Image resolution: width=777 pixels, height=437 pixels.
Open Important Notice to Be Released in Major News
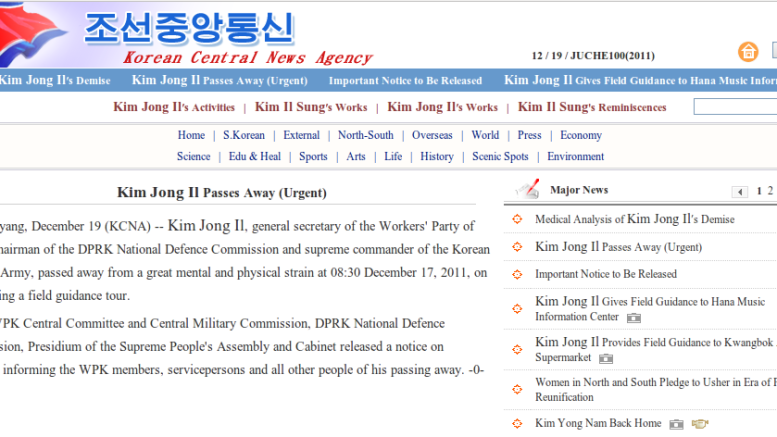point(605,274)
